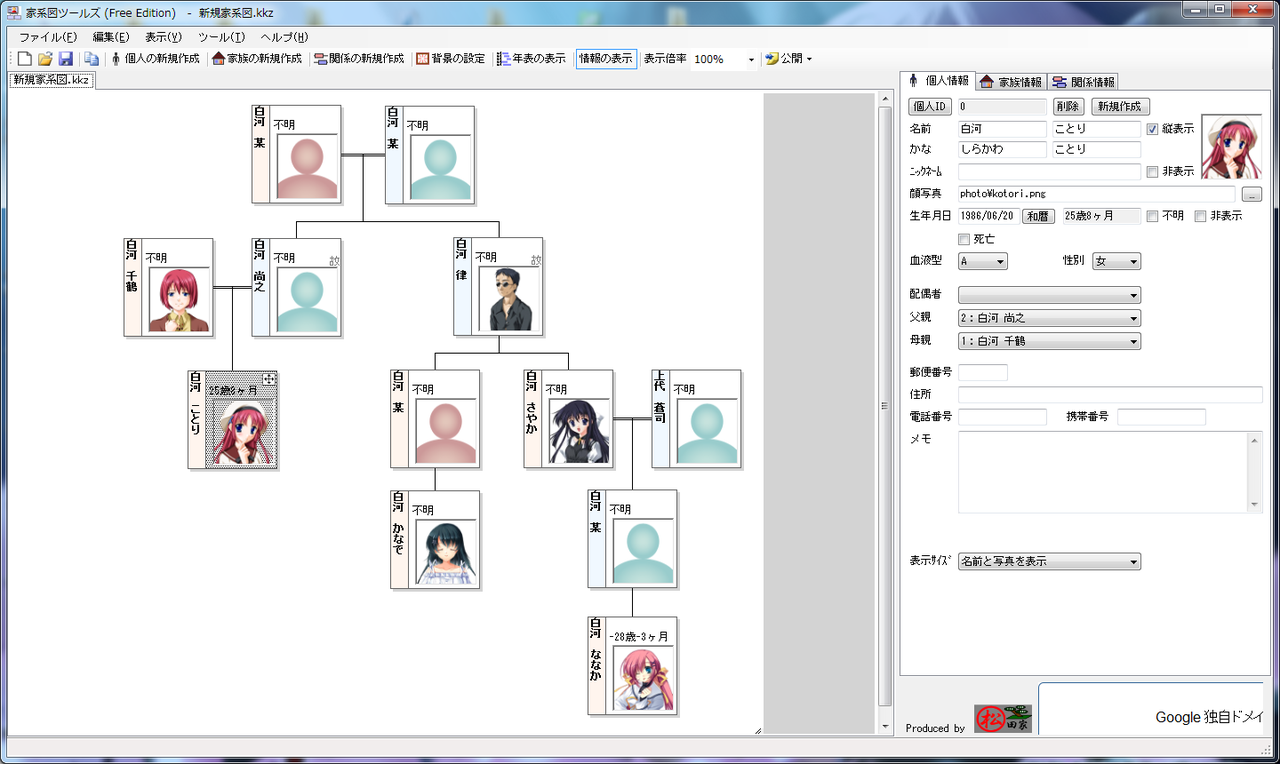Viewport: 1280px width, 764px height.
Task: Open the 表示 menu
Action: pyautogui.click(x=163, y=37)
